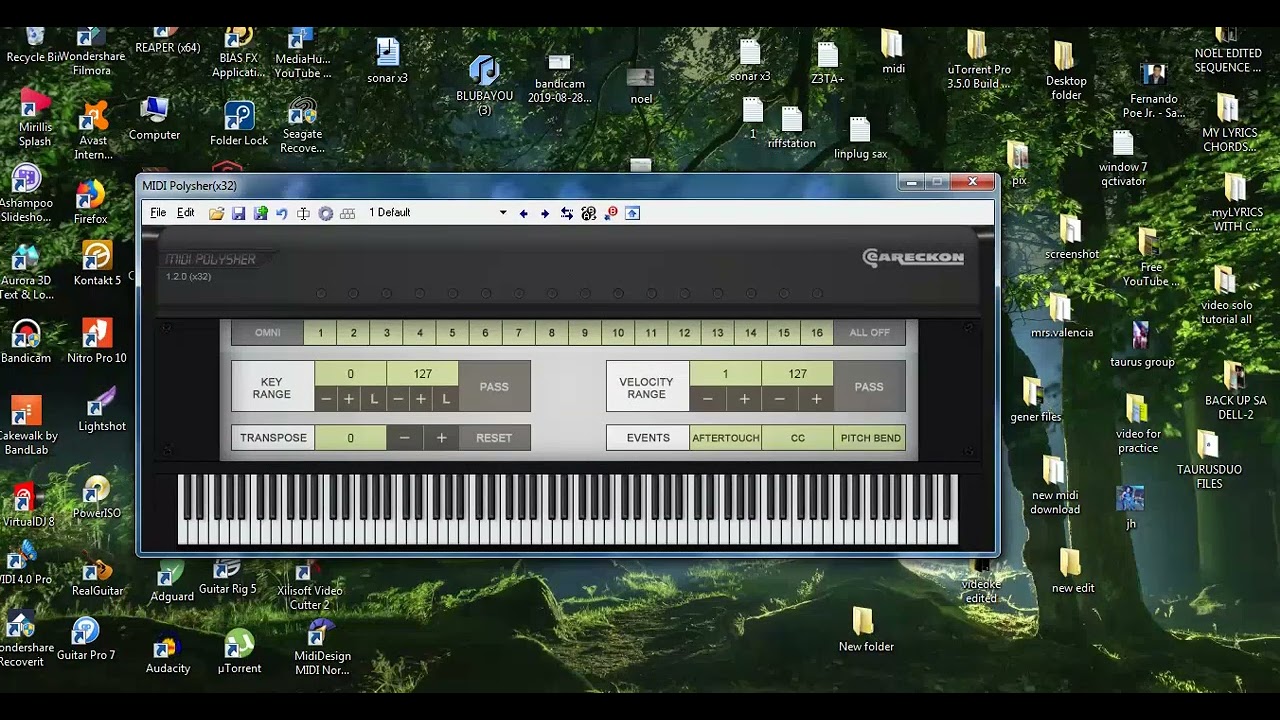Click the Lightshot desktop icon
Viewport: 1280px width, 720px height.
click(x=102, y=409)
